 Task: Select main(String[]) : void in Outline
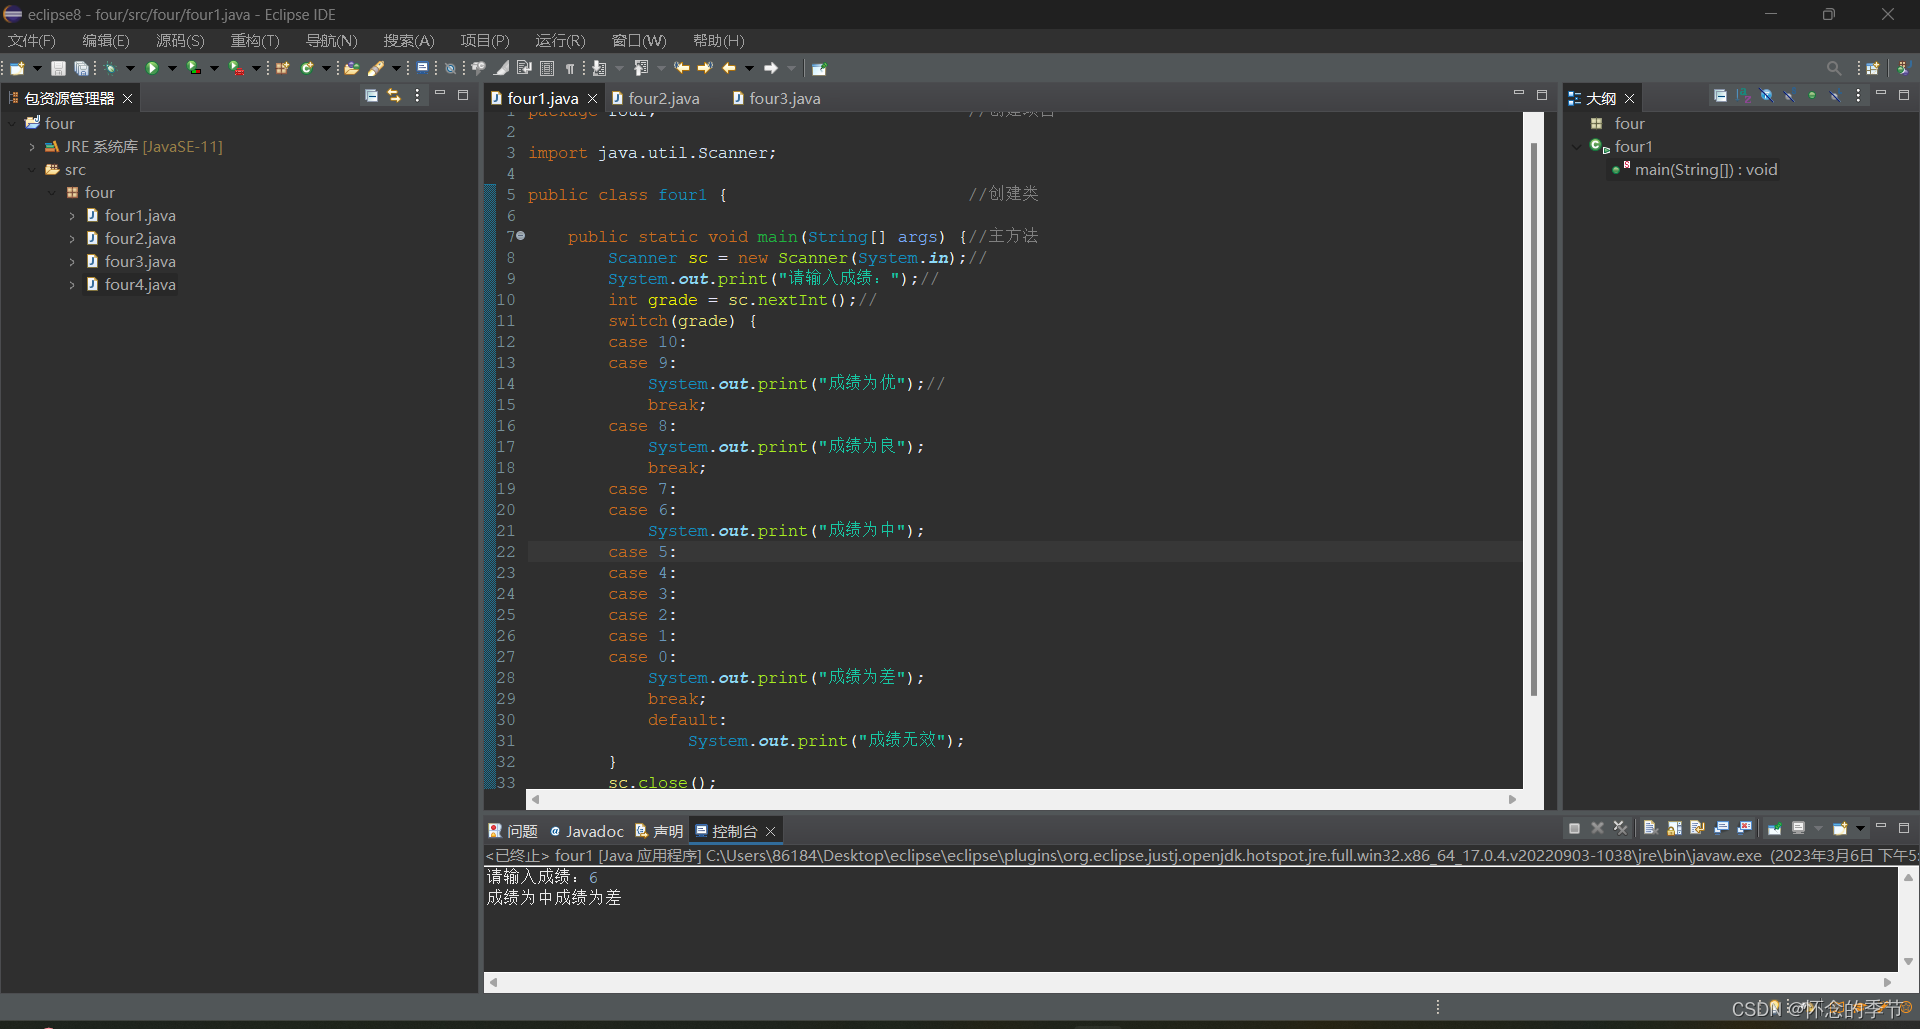pos(1705,169)
